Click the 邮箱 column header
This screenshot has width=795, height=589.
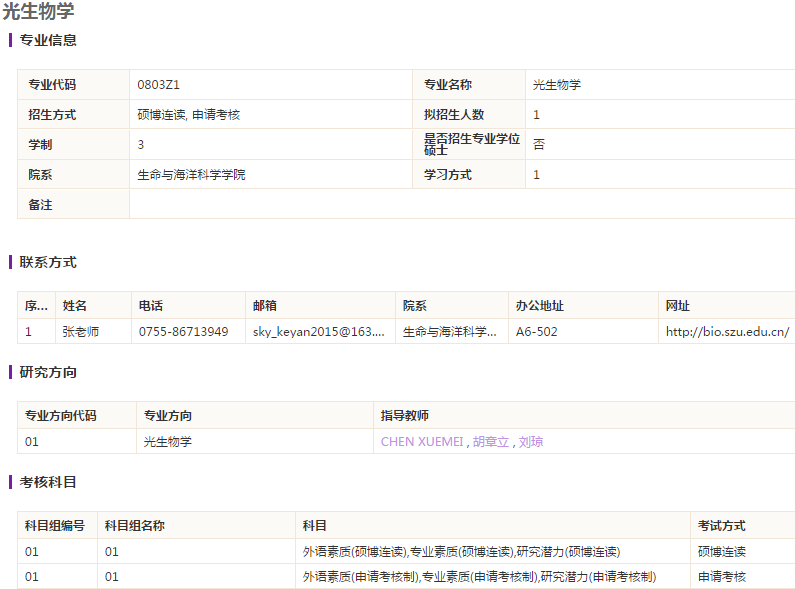tap(265, 306)
